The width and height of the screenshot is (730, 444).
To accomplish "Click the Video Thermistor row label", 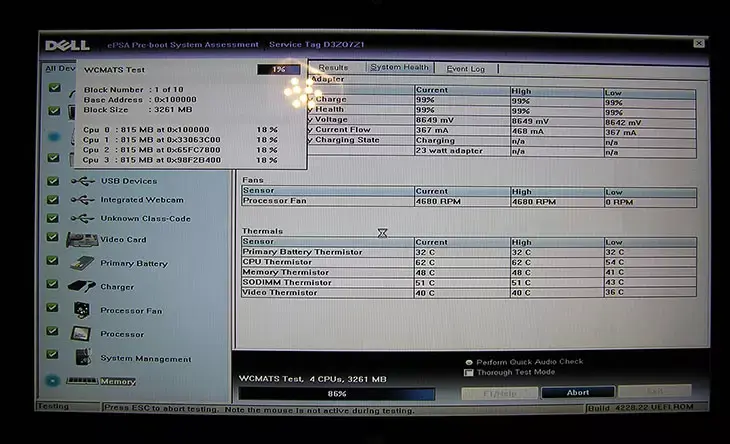I will click(279, 293).
